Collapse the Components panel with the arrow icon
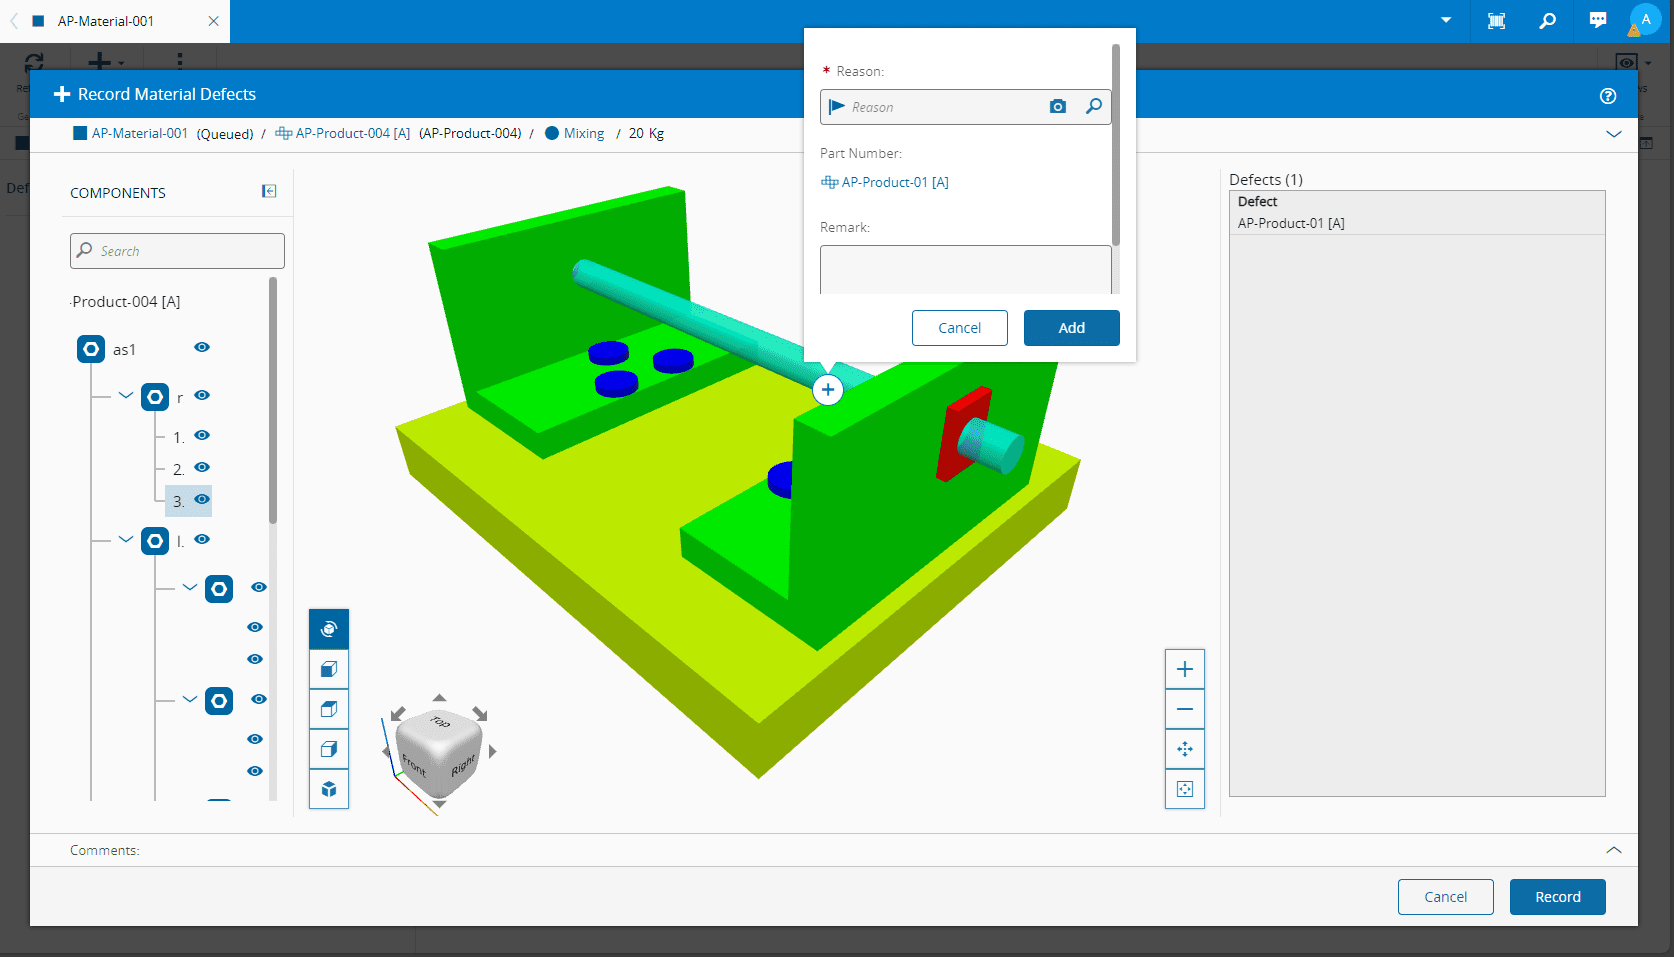The image size is (1674, 957). point(269,191)
